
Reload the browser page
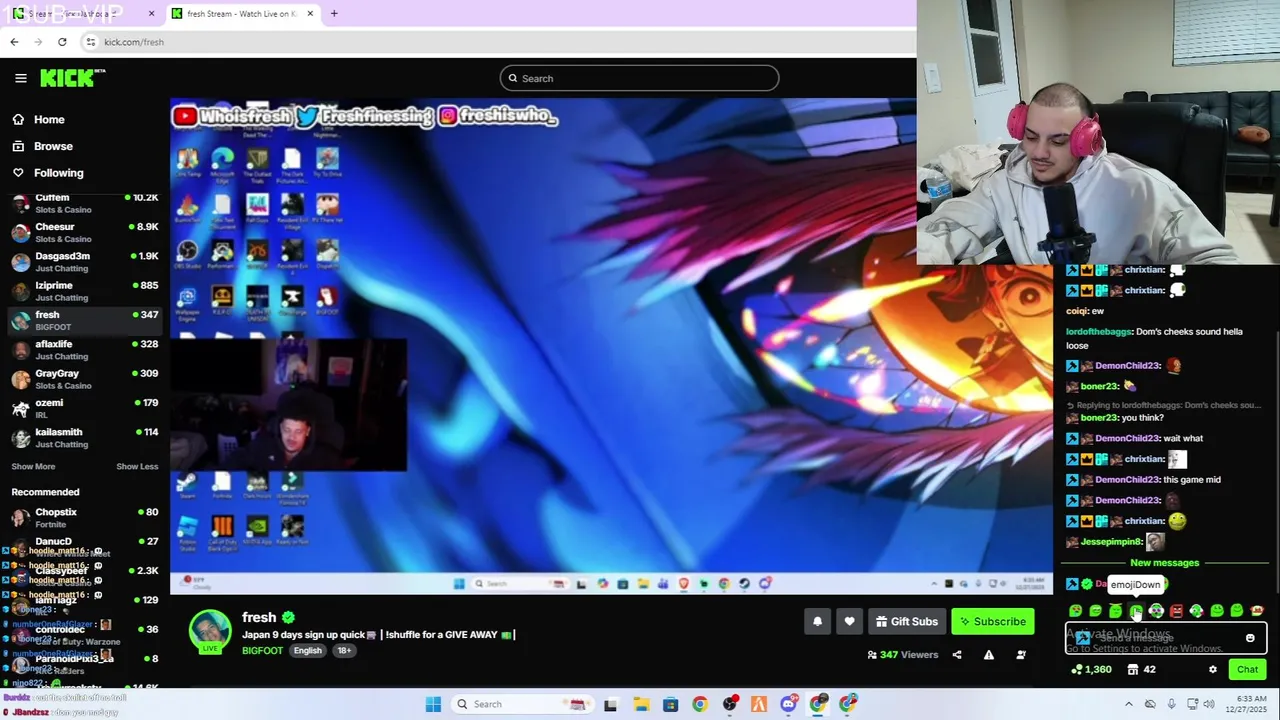62,42
